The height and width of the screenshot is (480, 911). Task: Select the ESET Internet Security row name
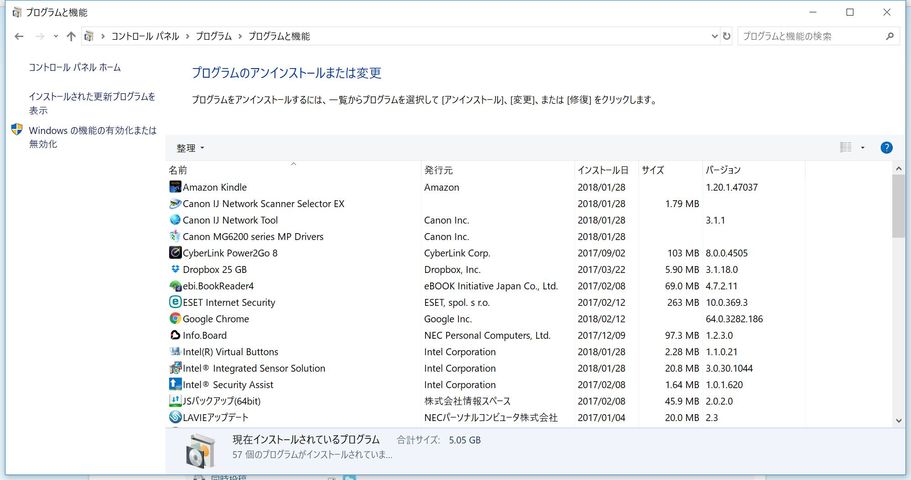click(229, 303)
